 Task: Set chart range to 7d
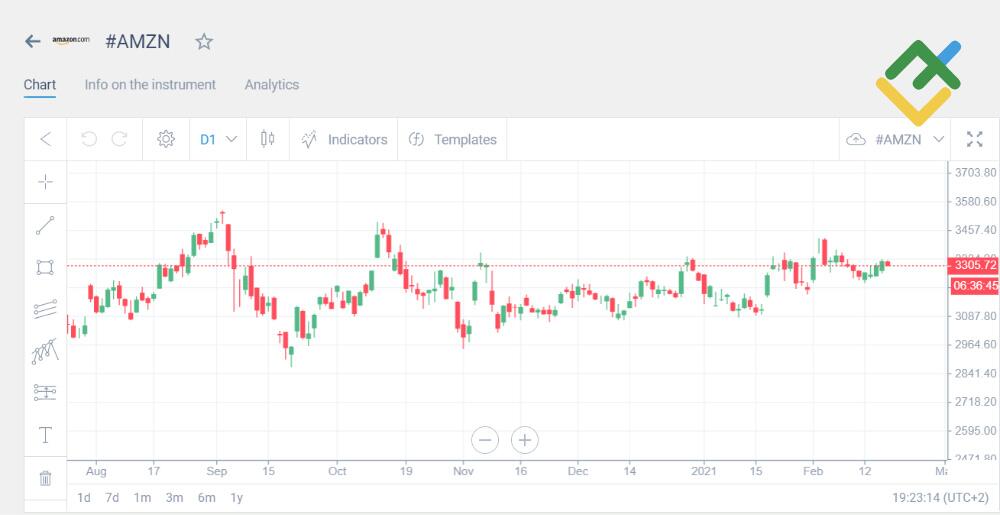pos(112,498)
